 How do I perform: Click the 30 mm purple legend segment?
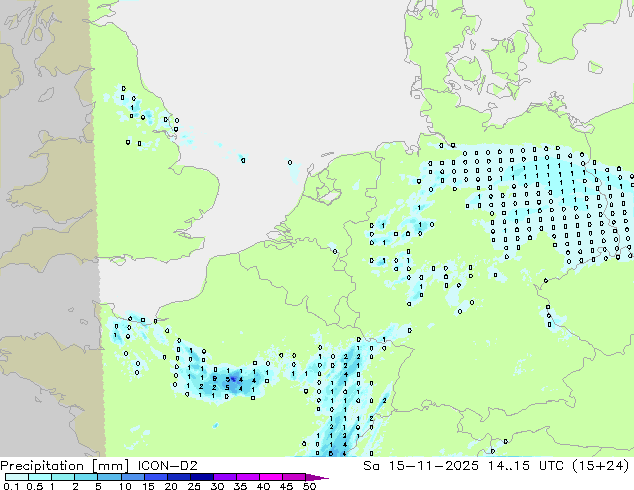pyautogui.click(x=226, y=477)
